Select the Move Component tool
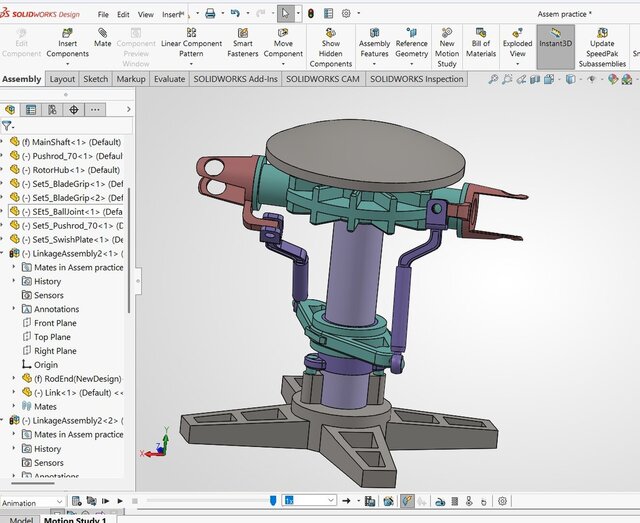The height and width of the screenshot is (523, 640). tap(283, 43)
